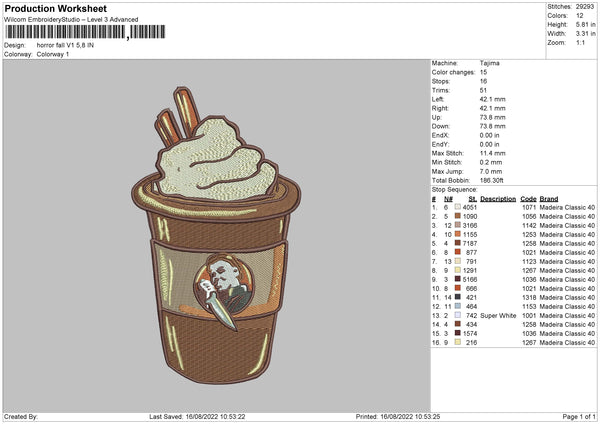Click the light blue swatch beside 464 stitches

tap(458, 306)
